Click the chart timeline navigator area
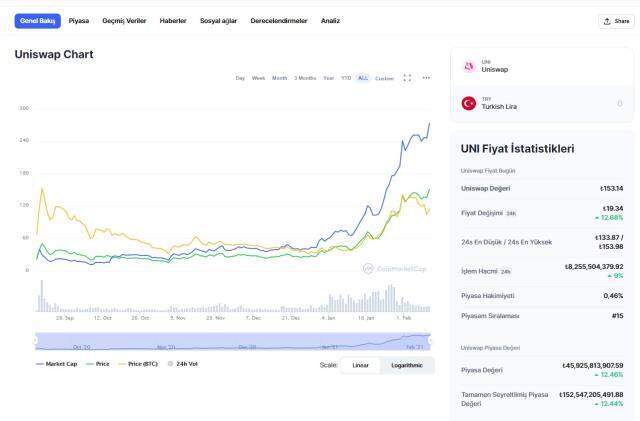640x421 pixels. click(x=233, y=341)
